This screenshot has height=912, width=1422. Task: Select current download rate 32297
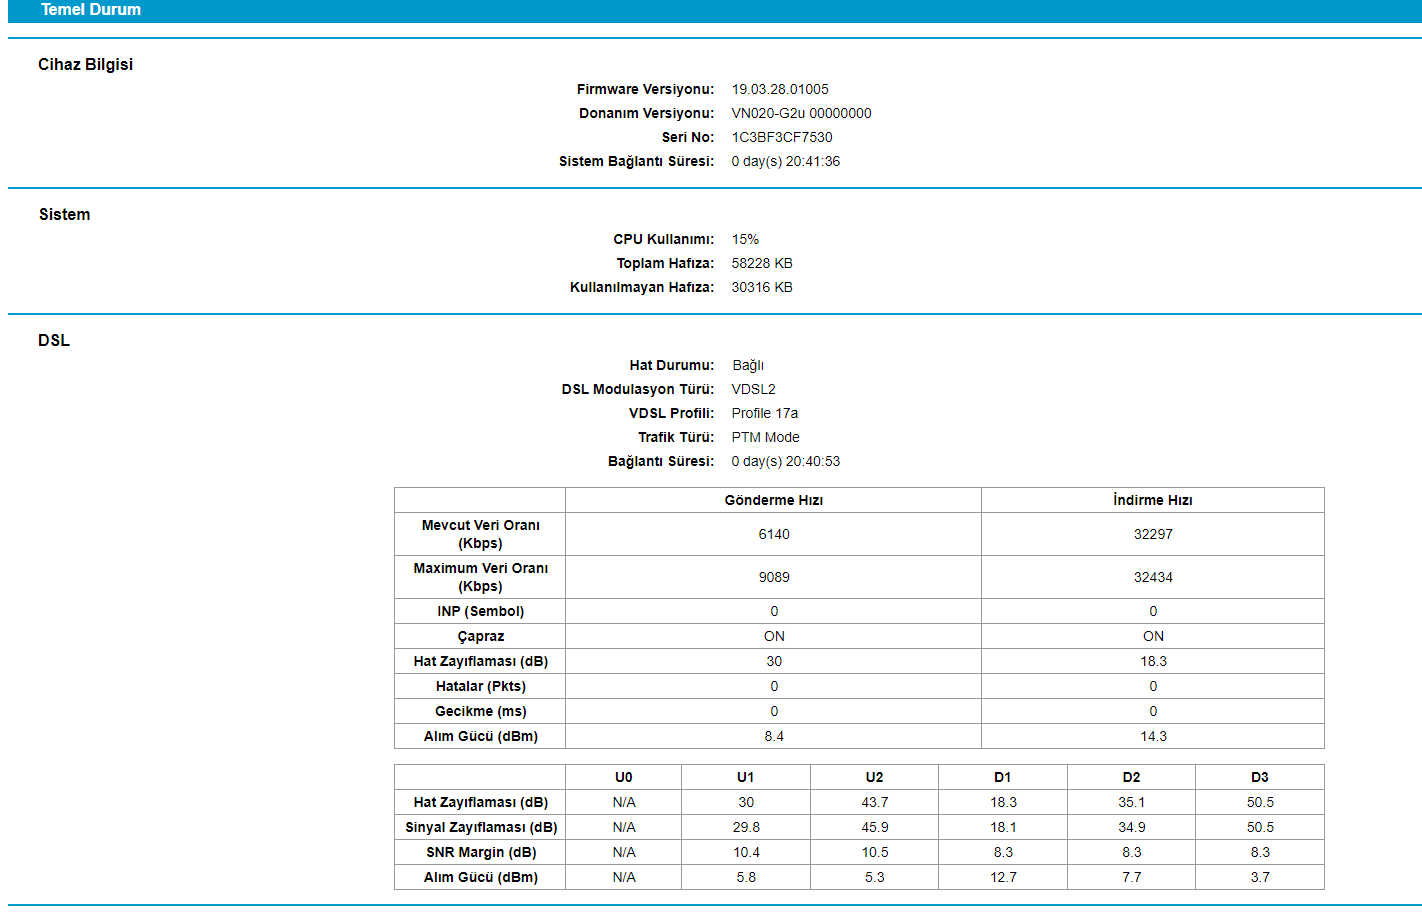[x=1153, y=534]
